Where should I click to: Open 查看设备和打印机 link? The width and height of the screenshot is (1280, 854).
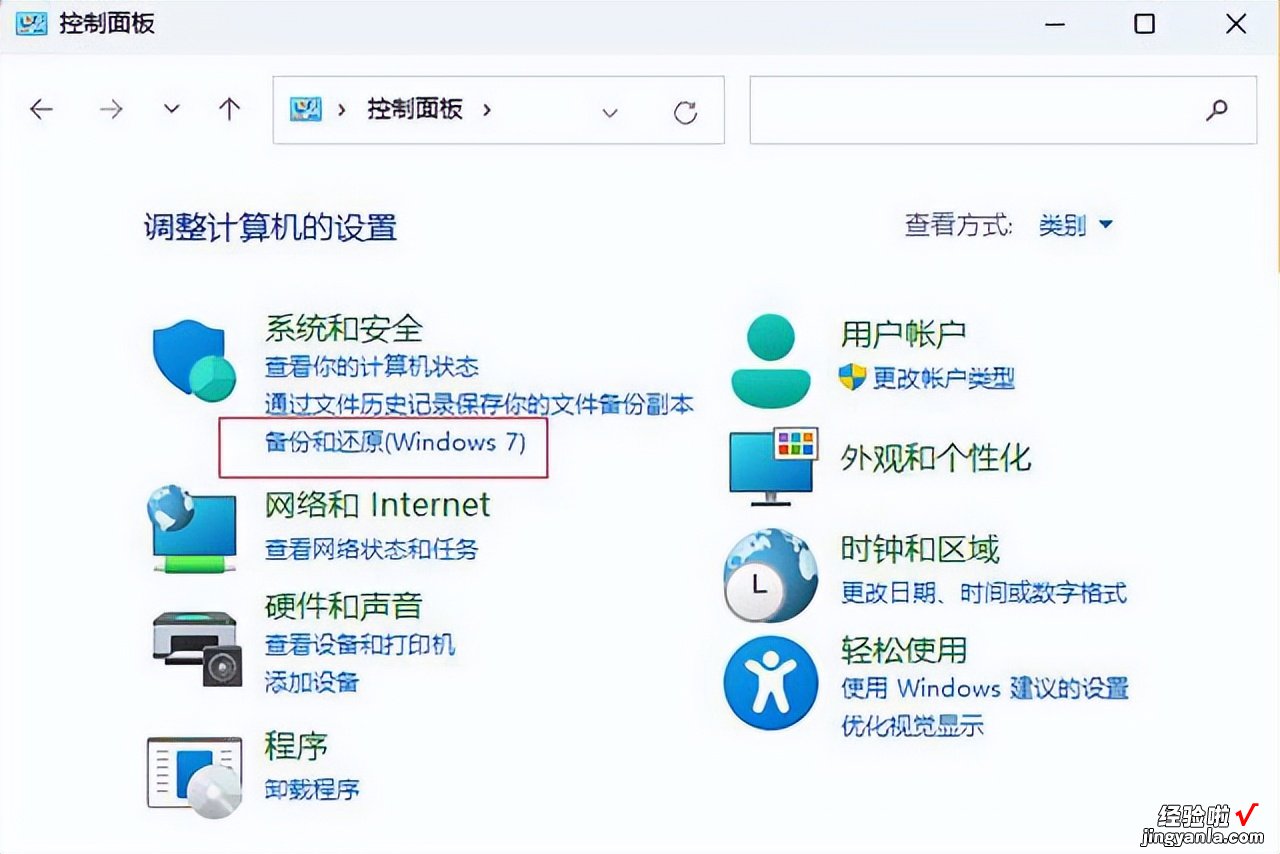tap(360, 644)
